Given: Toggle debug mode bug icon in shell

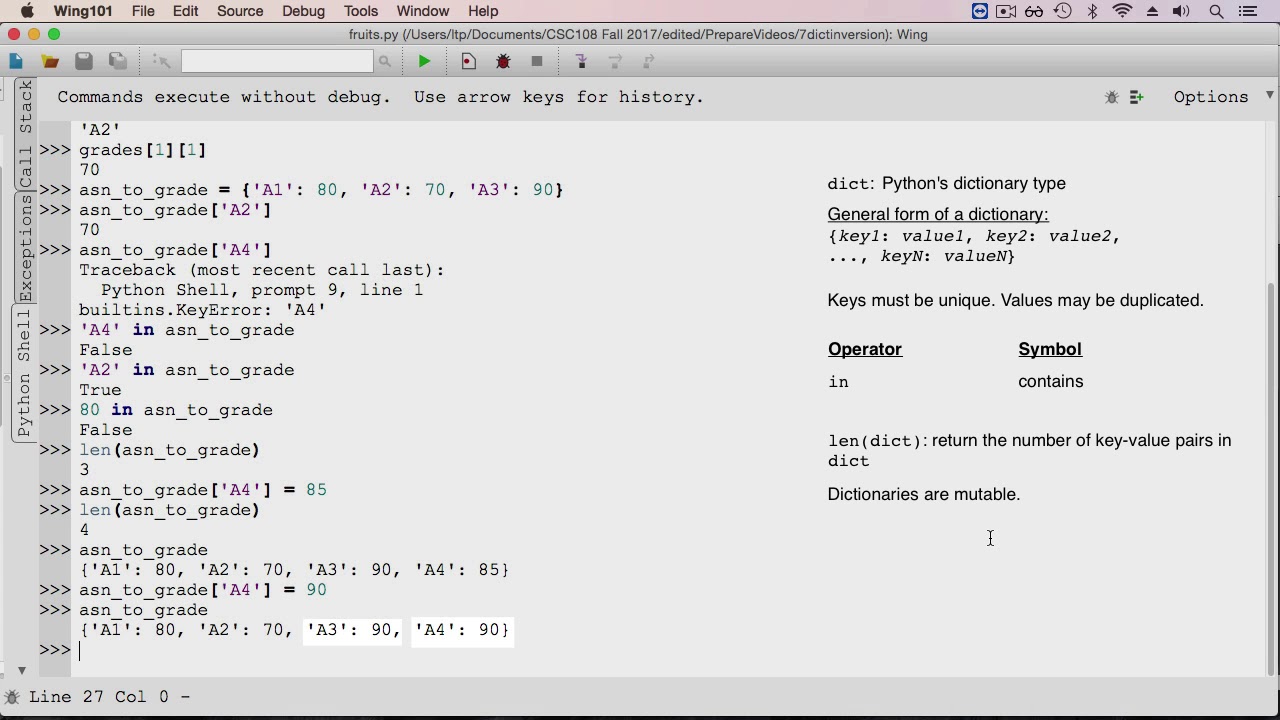Looking at the screenshot, I should (x=1112, y=97).
